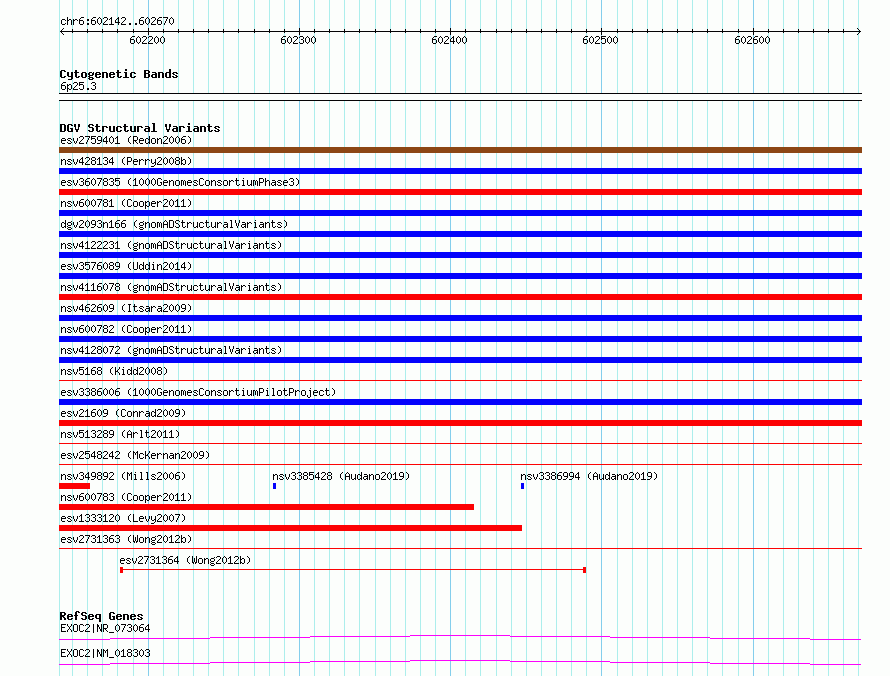The image size is (890, 676).
Task: Click esv2548242 (McKernan2009) label
Action: [135, 455]
